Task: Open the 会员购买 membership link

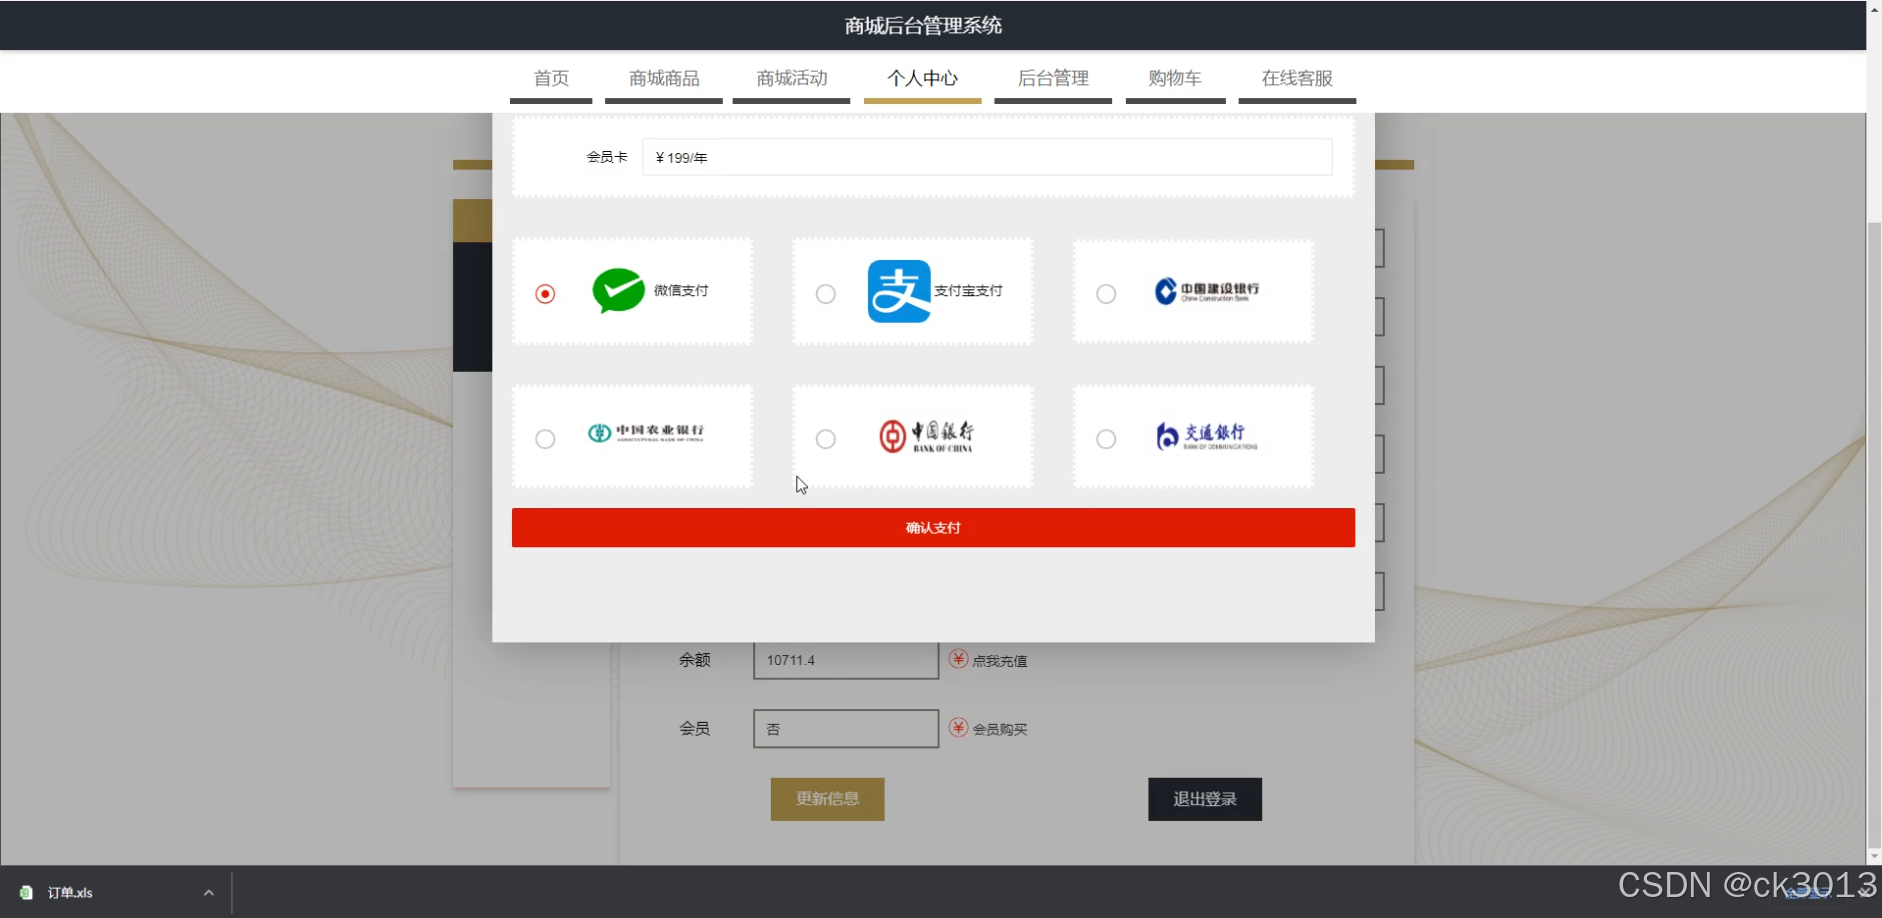Action: pos(1000,730)
